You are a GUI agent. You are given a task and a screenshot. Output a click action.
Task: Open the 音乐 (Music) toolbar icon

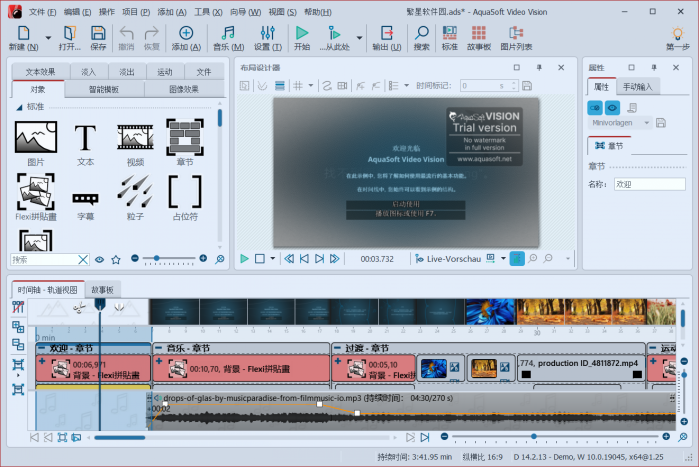pyautogui.click(x=228, y=33)
